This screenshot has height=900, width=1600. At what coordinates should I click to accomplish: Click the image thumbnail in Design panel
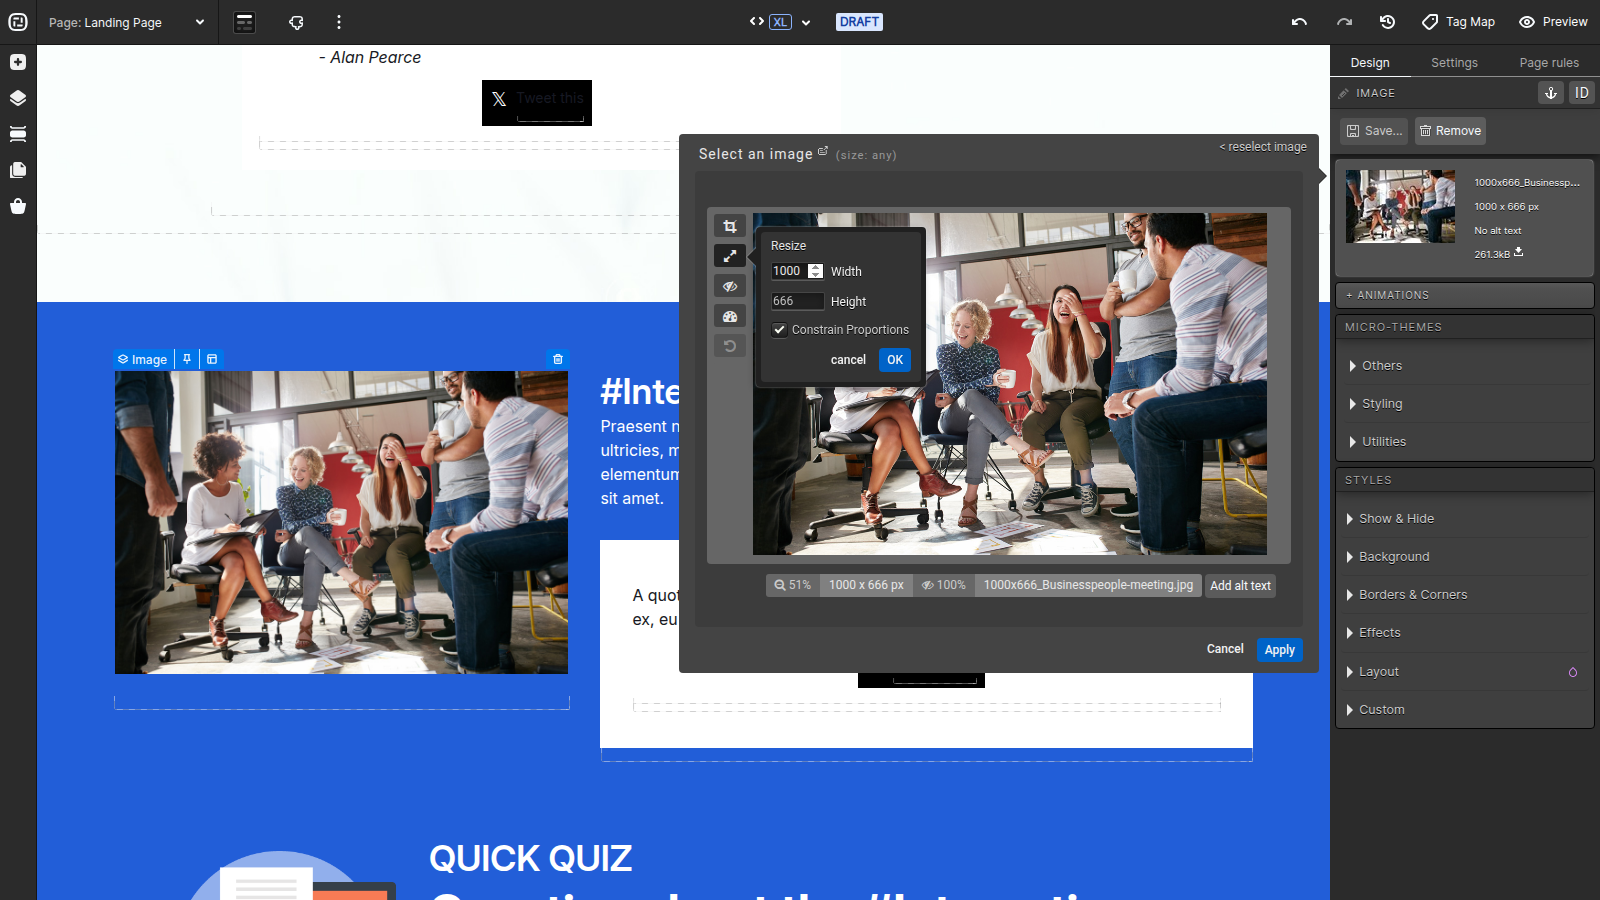click(x=1400, y=206)
